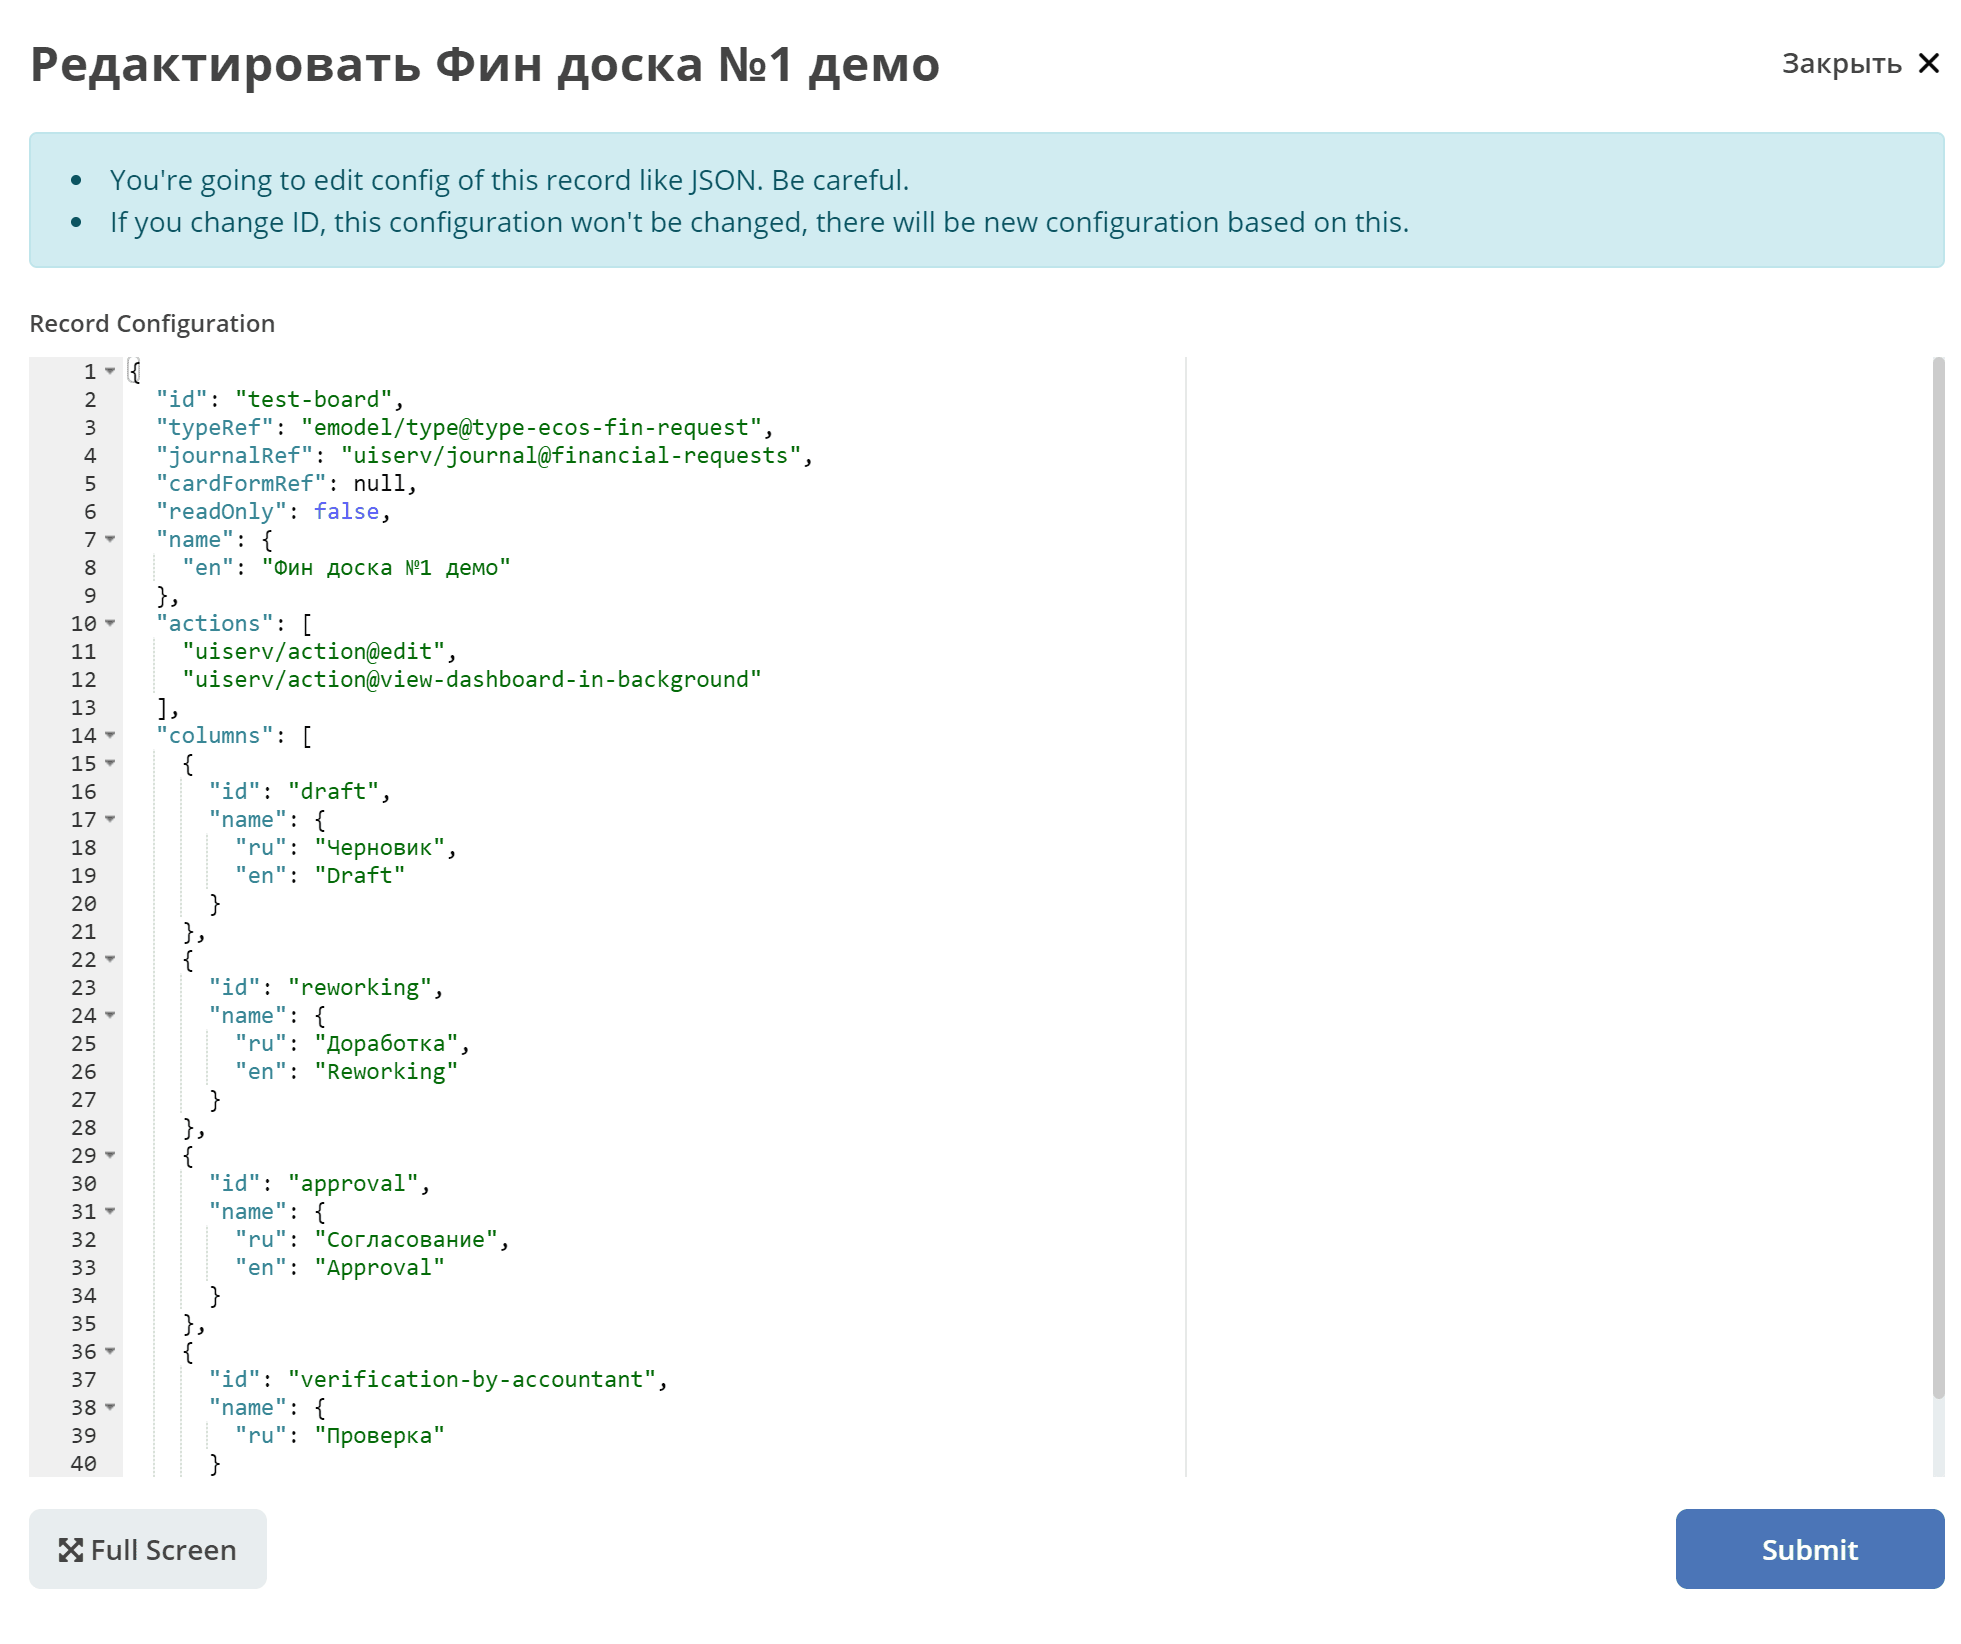Fold the approval "name" object on line 31

(x=110, y=1211)
